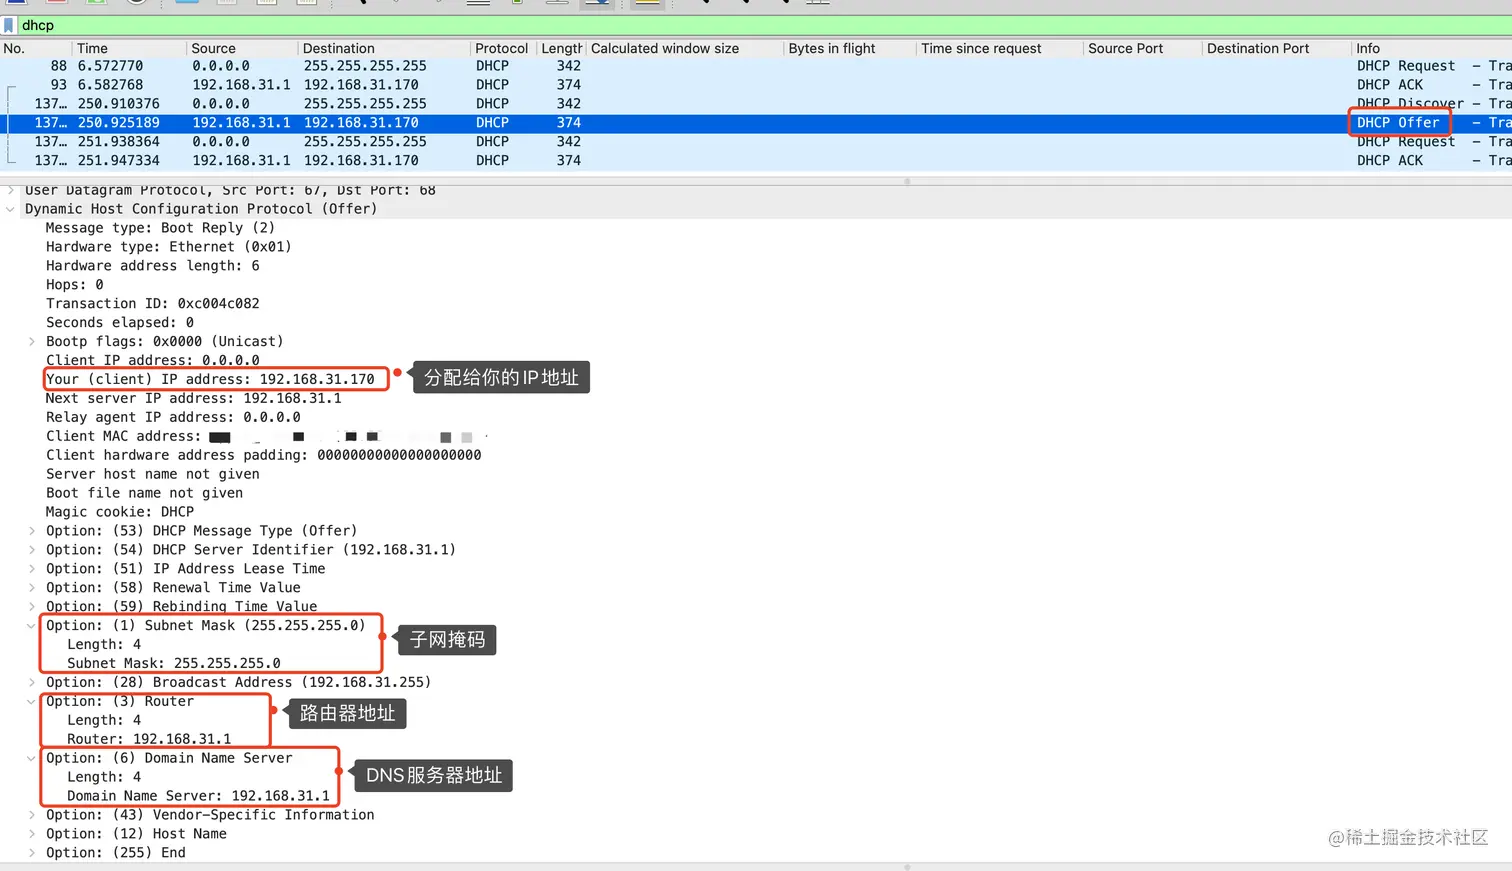
Task: Select the DHCP Offer packet at 250.925189
Action: pos(756,123)
